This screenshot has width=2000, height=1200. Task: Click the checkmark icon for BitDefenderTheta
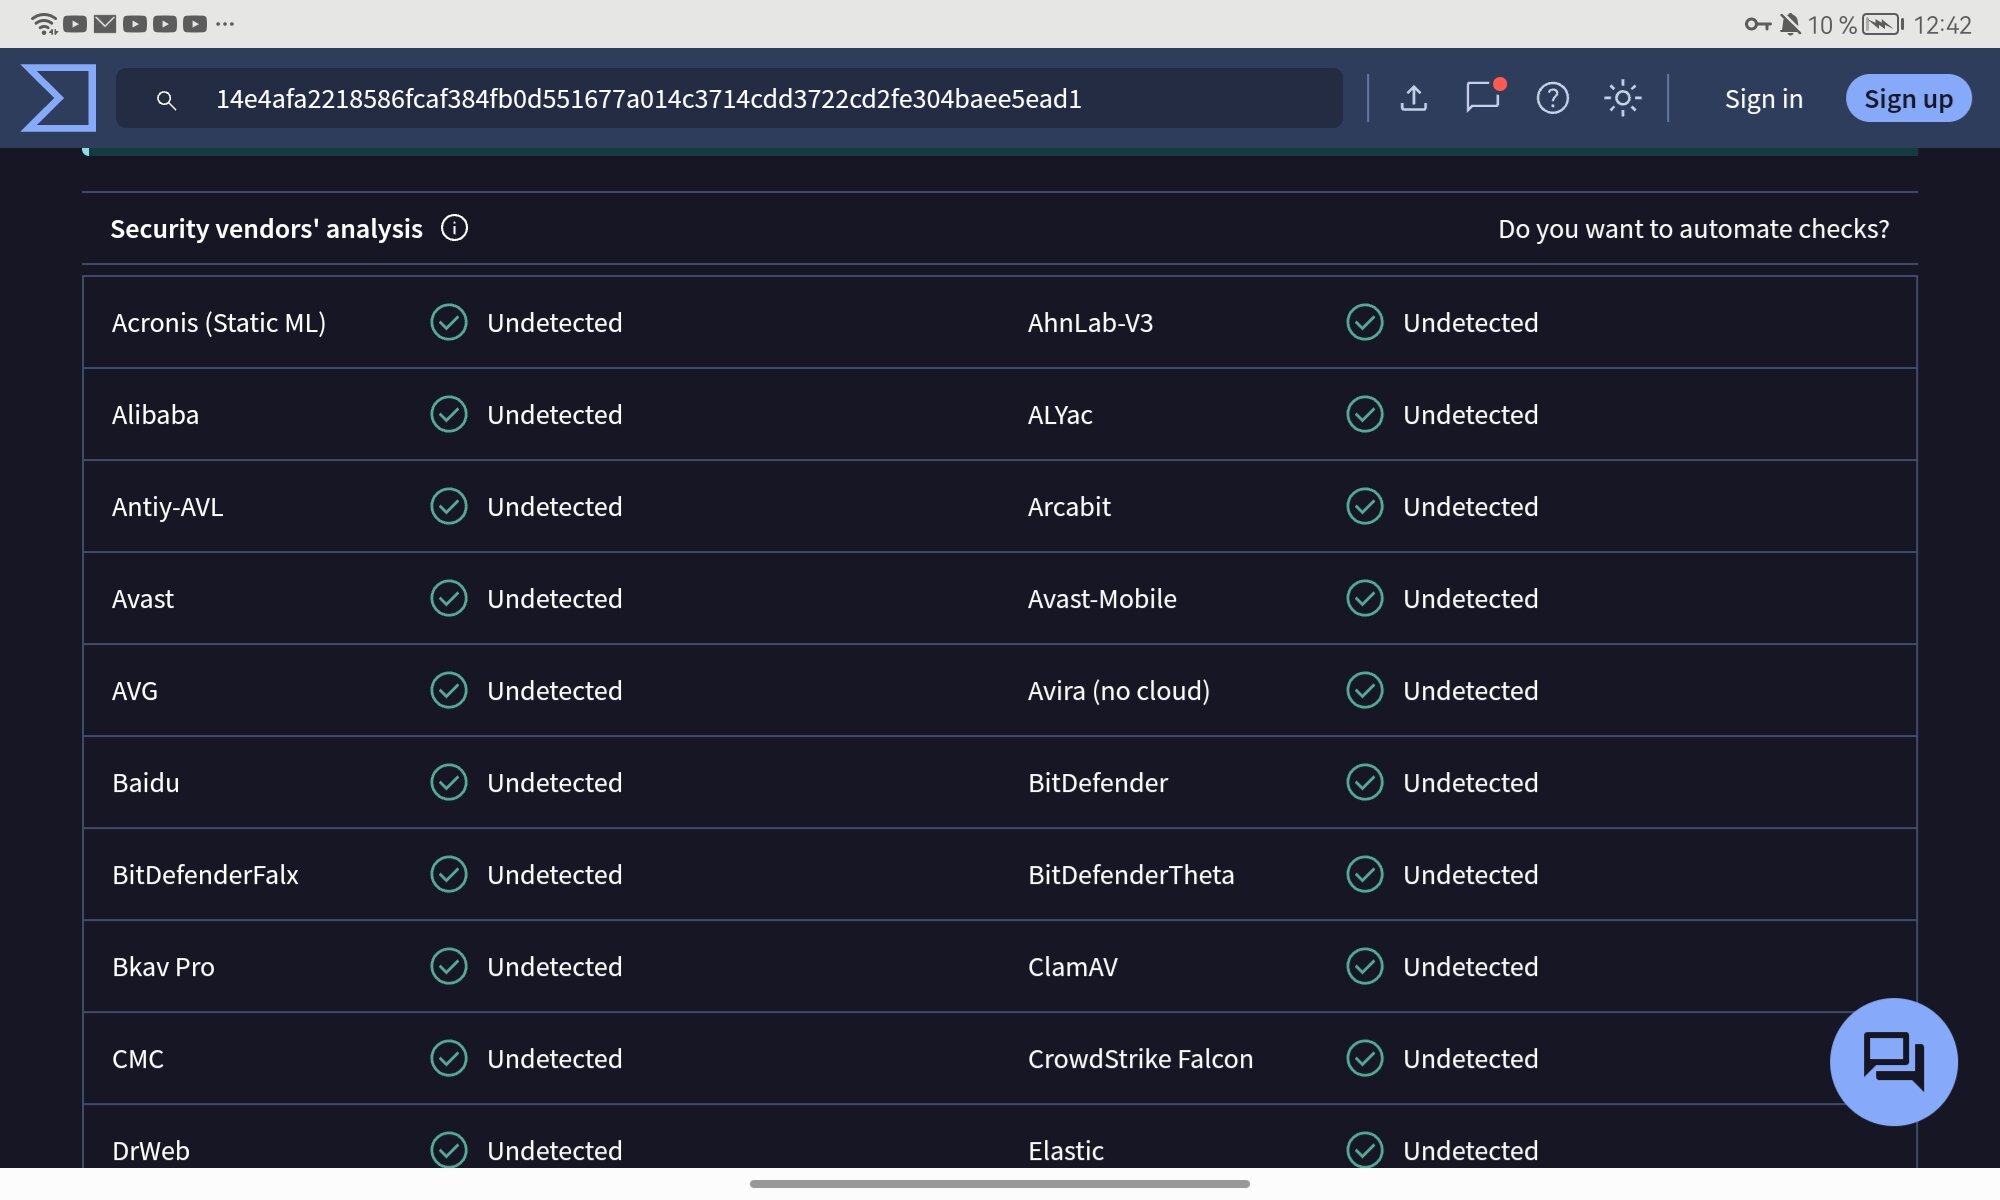click(x=1365, y=874)
